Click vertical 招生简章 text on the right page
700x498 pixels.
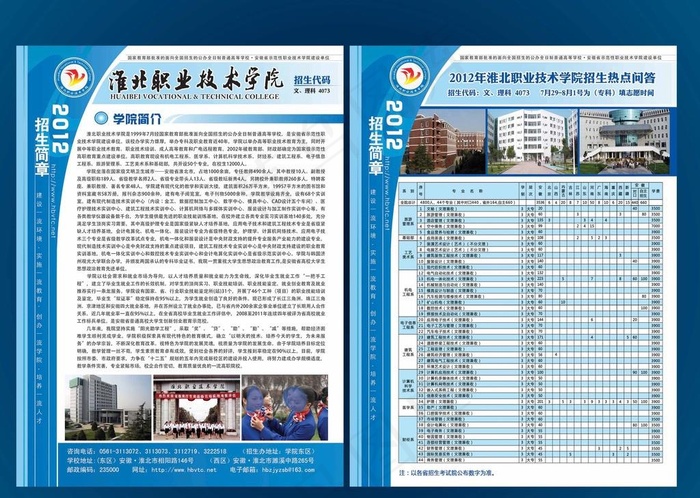click(375, 145)
